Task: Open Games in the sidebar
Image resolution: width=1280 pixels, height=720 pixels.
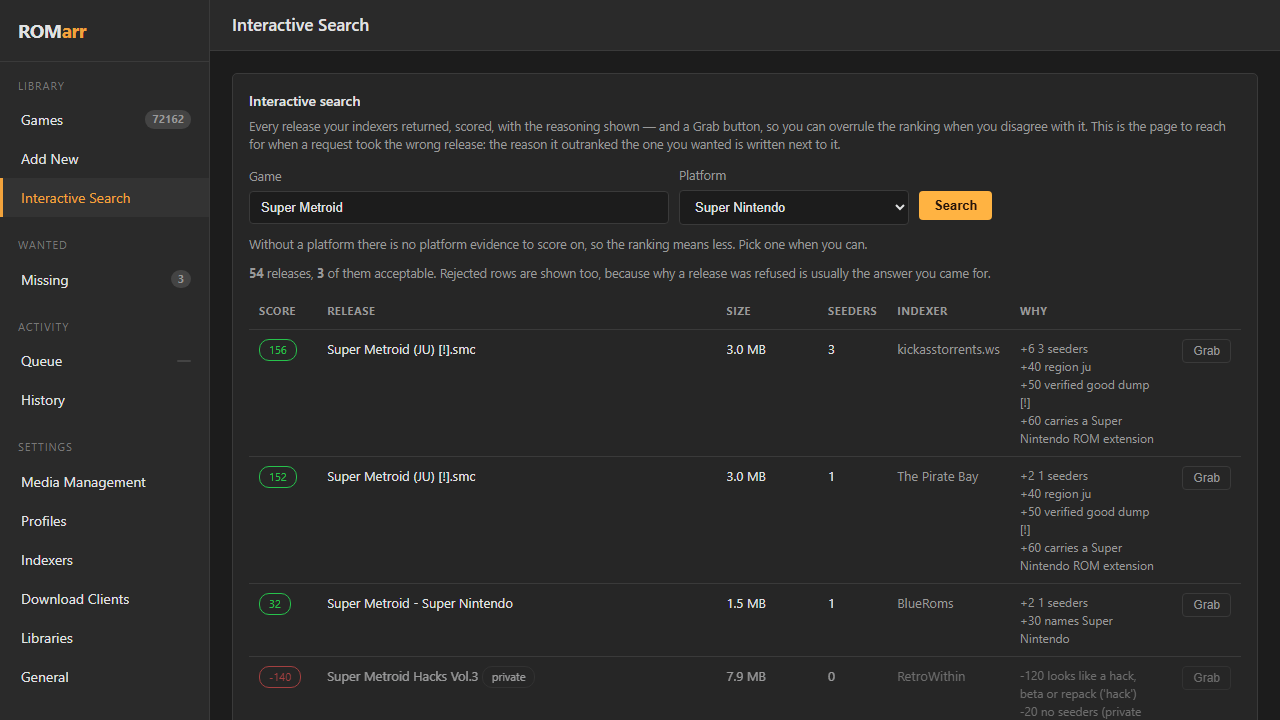Action: (104, 120)
